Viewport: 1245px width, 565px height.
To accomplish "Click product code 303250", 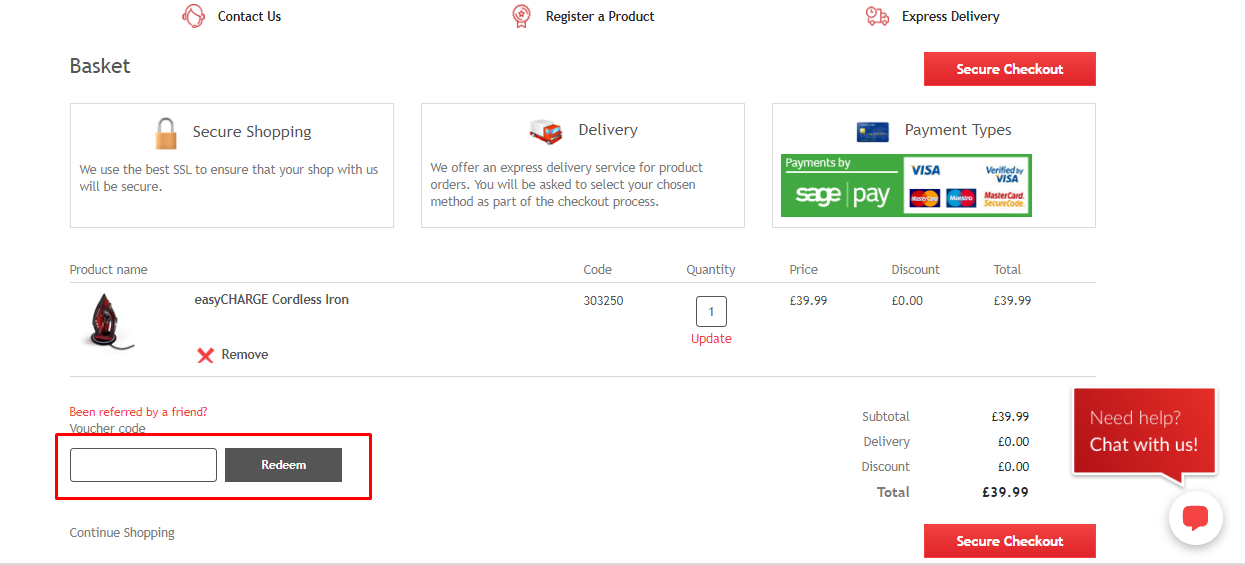I will 603,300.
